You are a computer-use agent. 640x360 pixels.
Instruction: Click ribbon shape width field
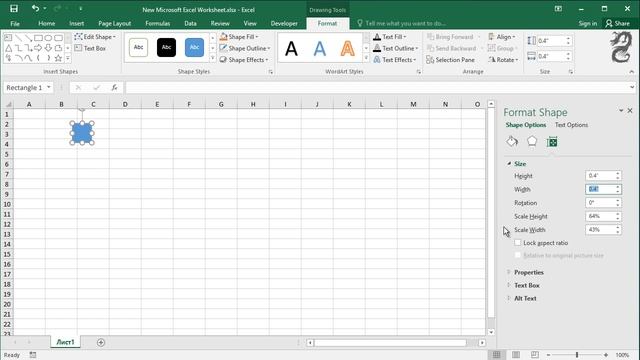551,56
